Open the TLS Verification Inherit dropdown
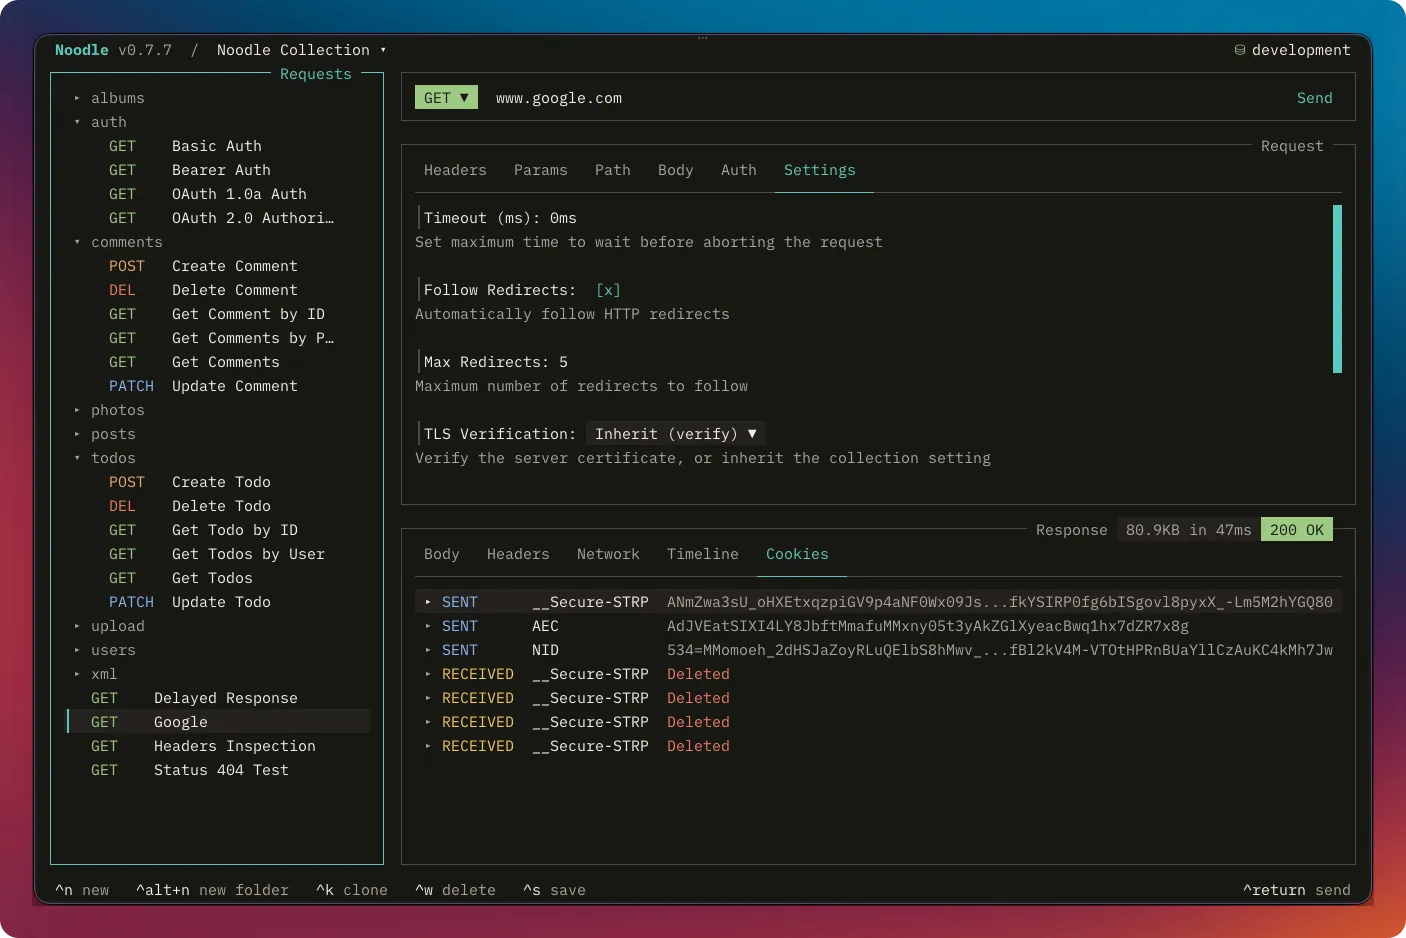Viewport: 1406px width, 938px height. 676,433
